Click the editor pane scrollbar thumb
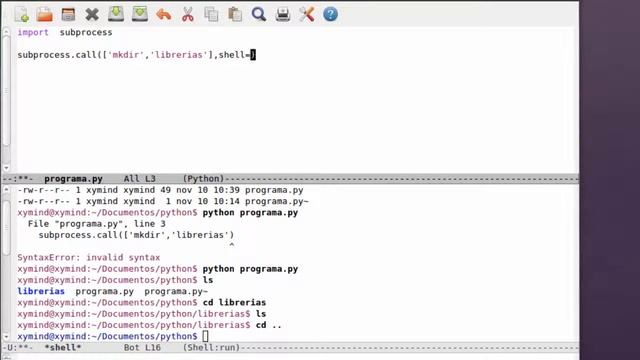 click(x=6, y=91)
